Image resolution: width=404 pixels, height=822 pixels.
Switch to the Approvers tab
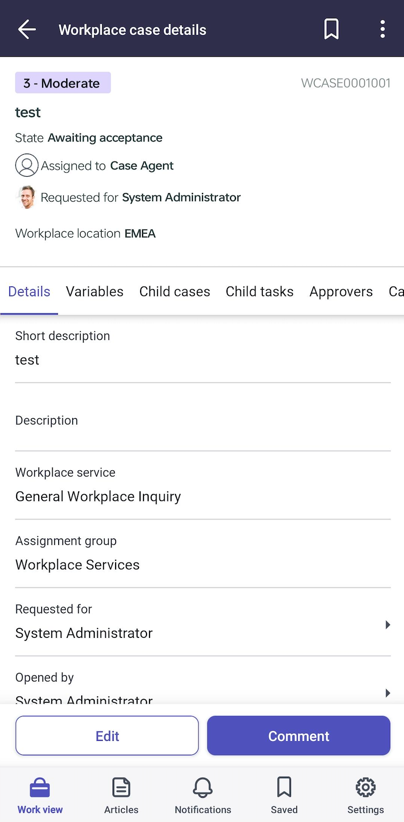click(341, 291)
